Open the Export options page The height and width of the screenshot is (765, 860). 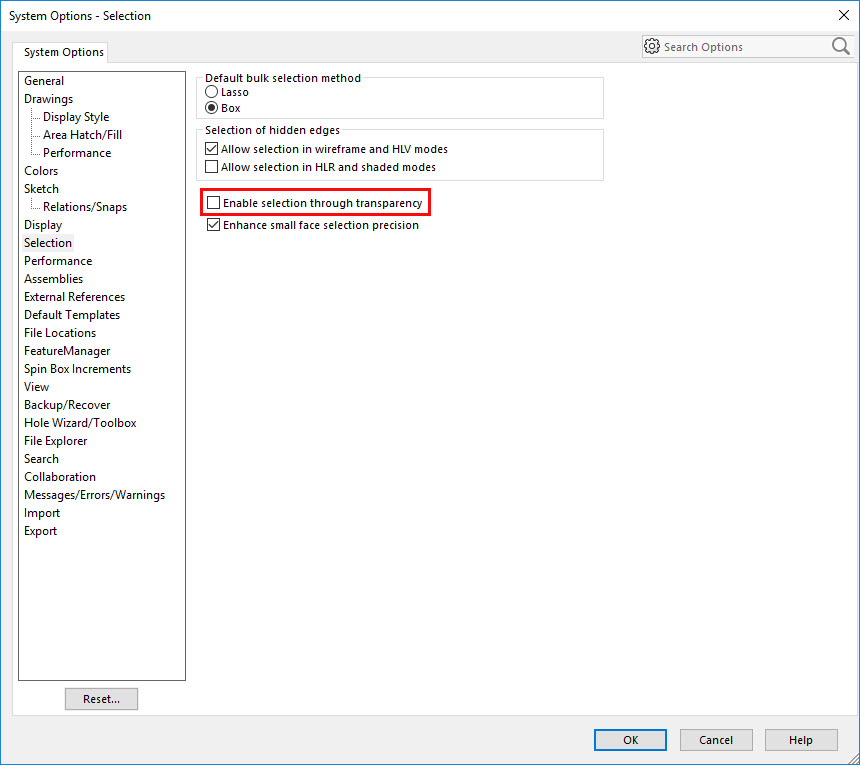40,530
